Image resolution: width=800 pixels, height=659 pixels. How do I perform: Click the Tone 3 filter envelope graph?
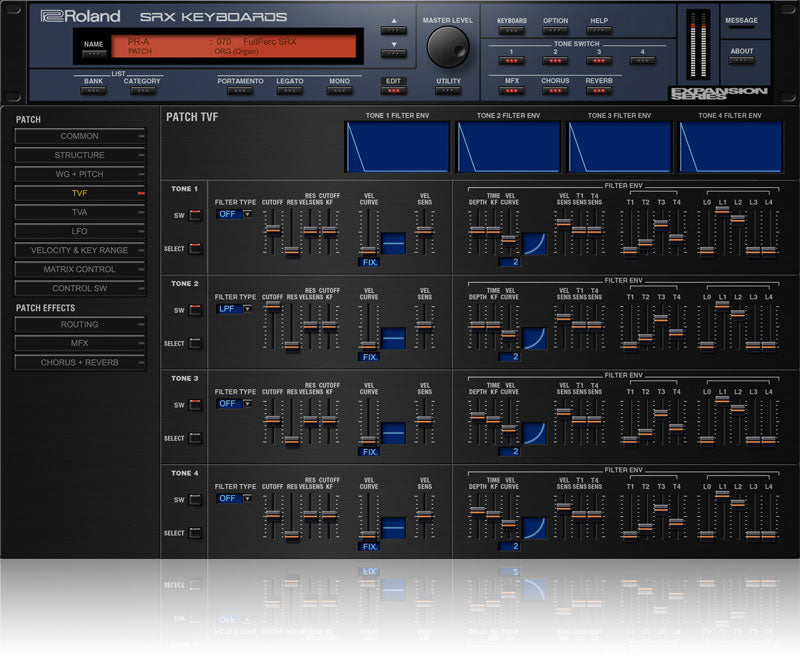pos(619,147)
